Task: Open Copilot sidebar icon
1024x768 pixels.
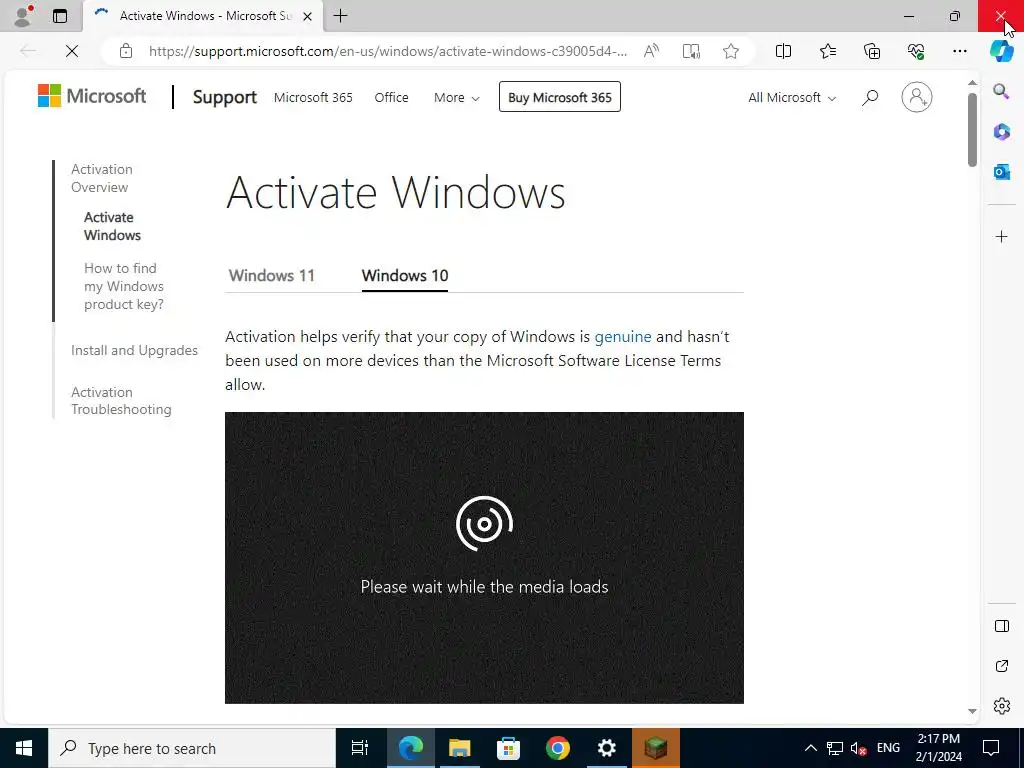Action: [x=1001, y=51]
